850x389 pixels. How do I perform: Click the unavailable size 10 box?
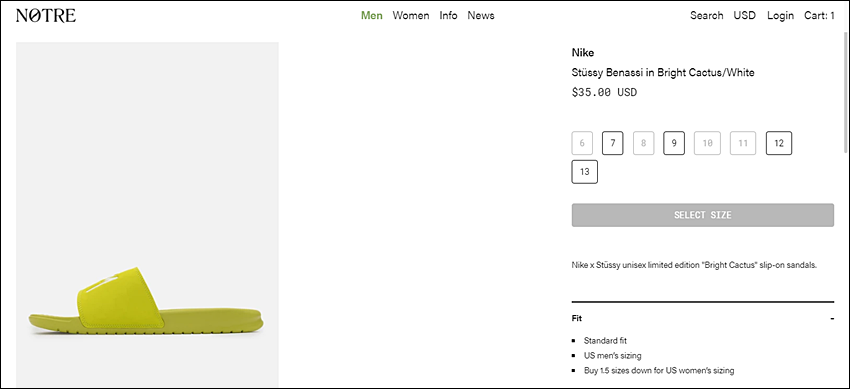tap(707, 144)
